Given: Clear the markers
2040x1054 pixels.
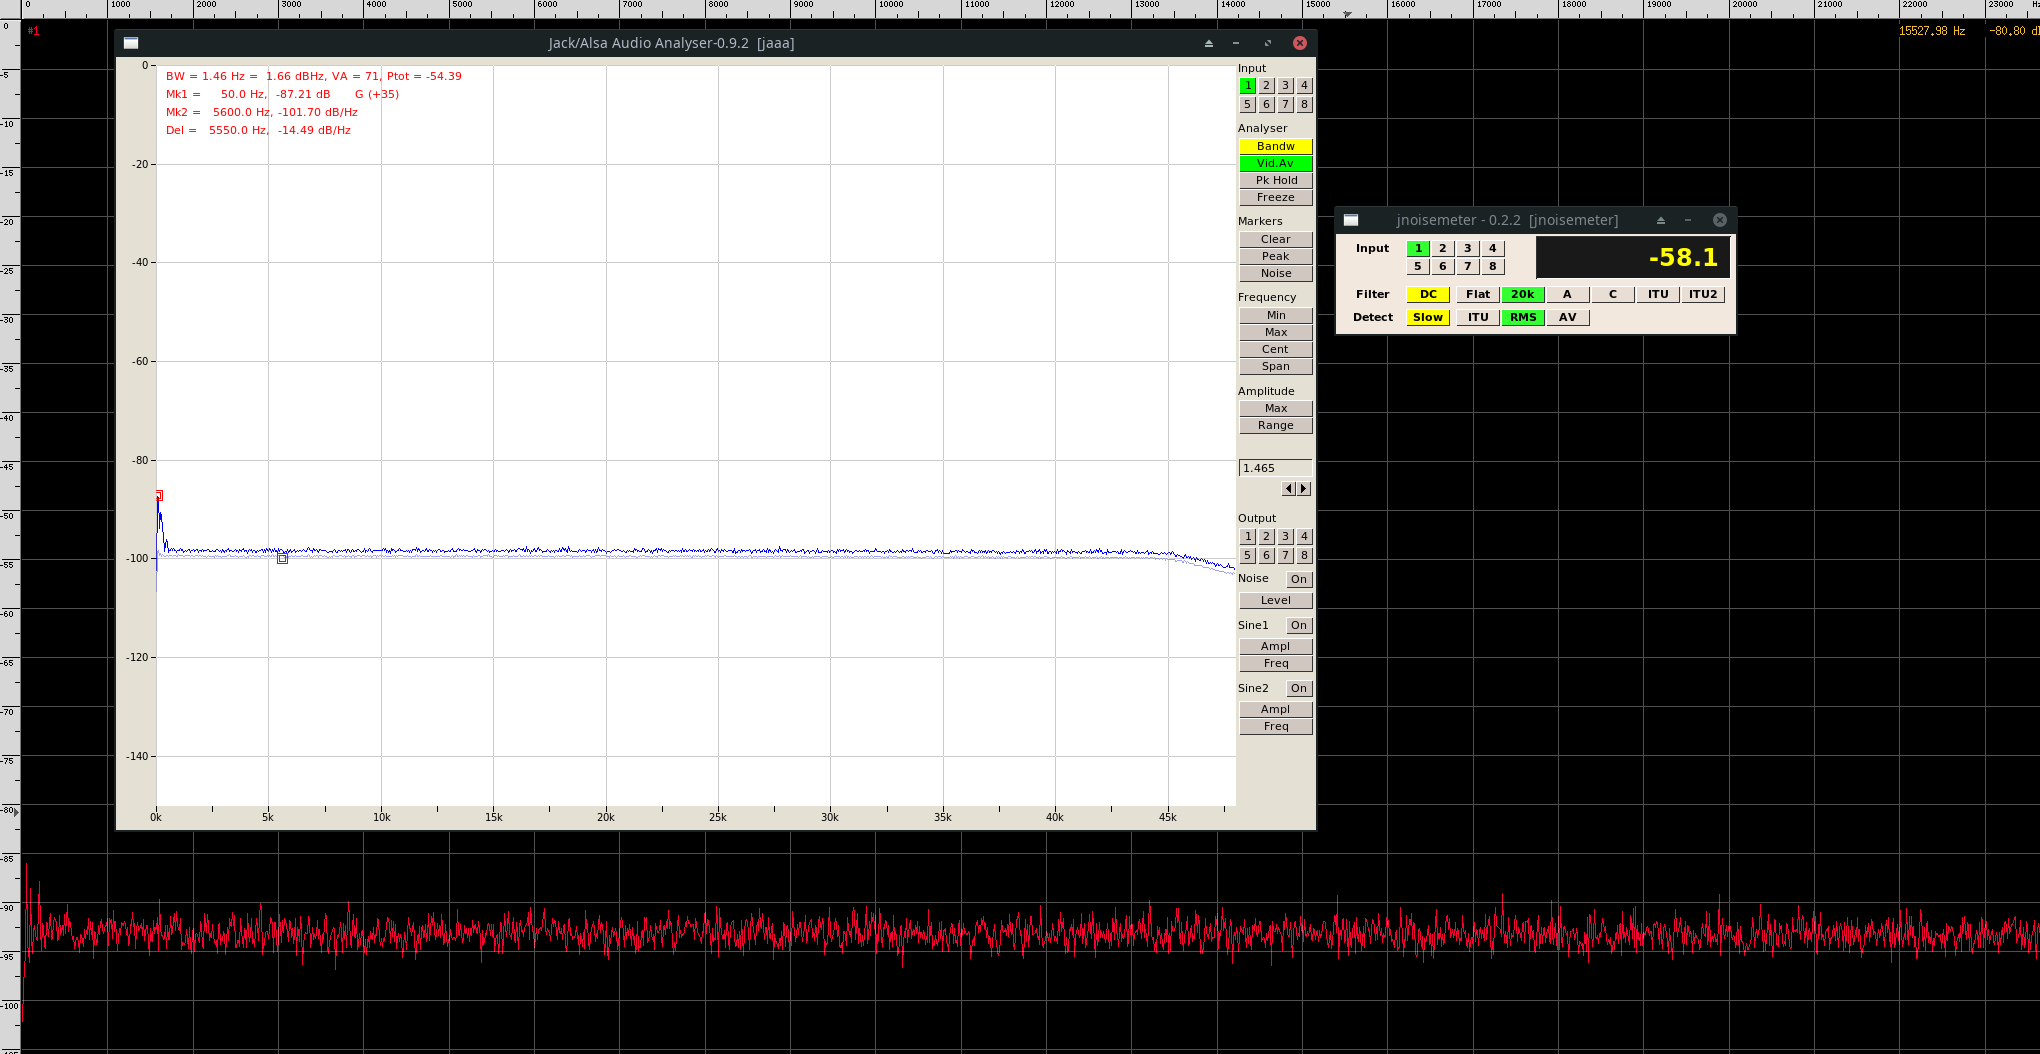Looking at the screenshot, I should [1275, 239].
